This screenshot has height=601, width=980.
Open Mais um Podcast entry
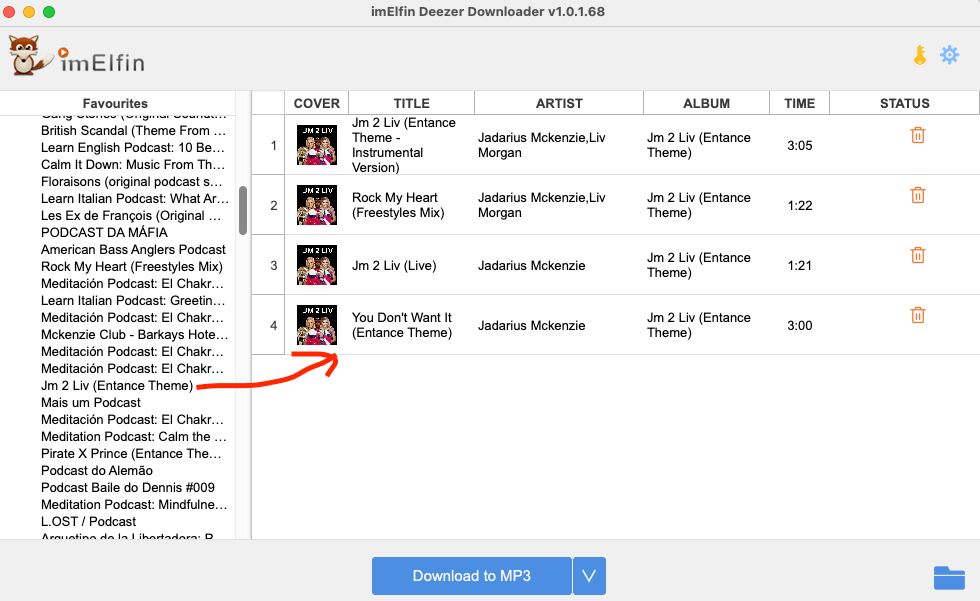91,402
